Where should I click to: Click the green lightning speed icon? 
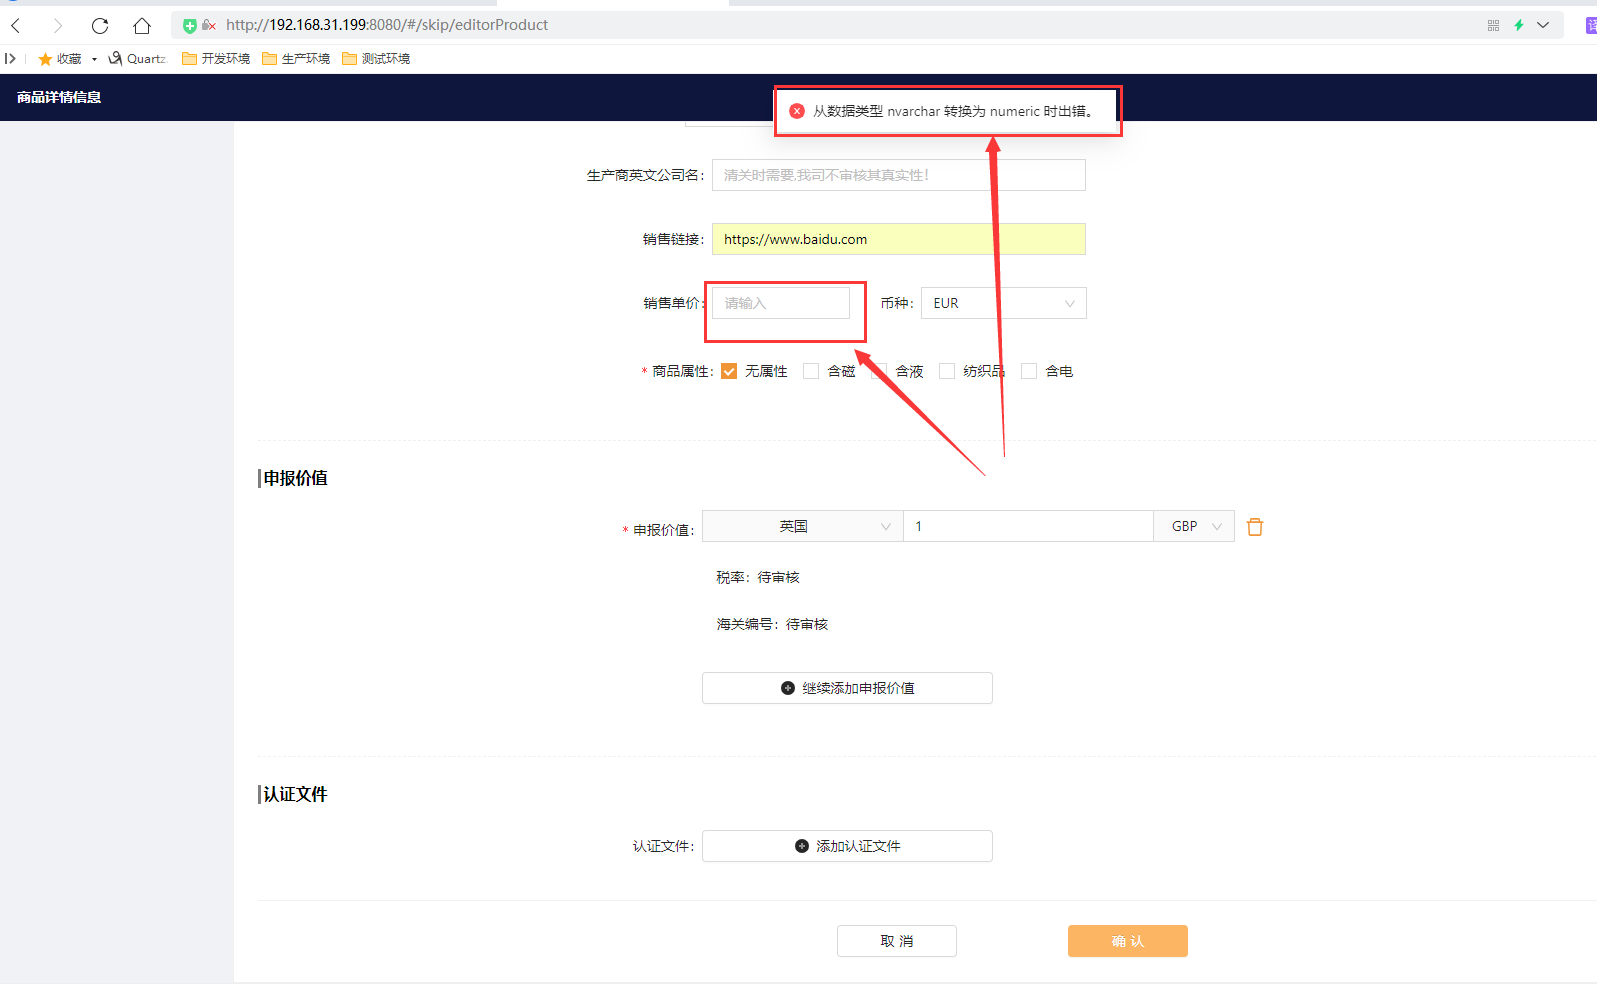pos(1518,25)
